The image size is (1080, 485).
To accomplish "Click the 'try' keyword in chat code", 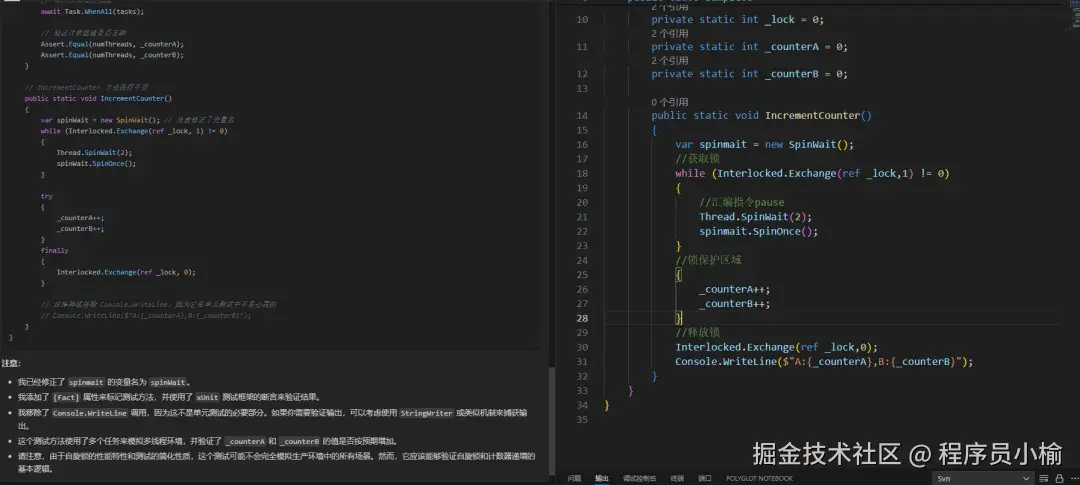I will point(46,196).
